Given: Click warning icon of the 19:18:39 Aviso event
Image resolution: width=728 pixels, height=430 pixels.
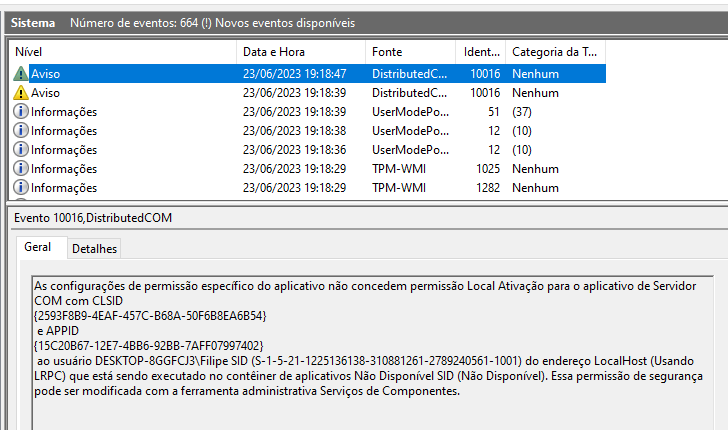Looking at the screenshot, I should (20, 92).
